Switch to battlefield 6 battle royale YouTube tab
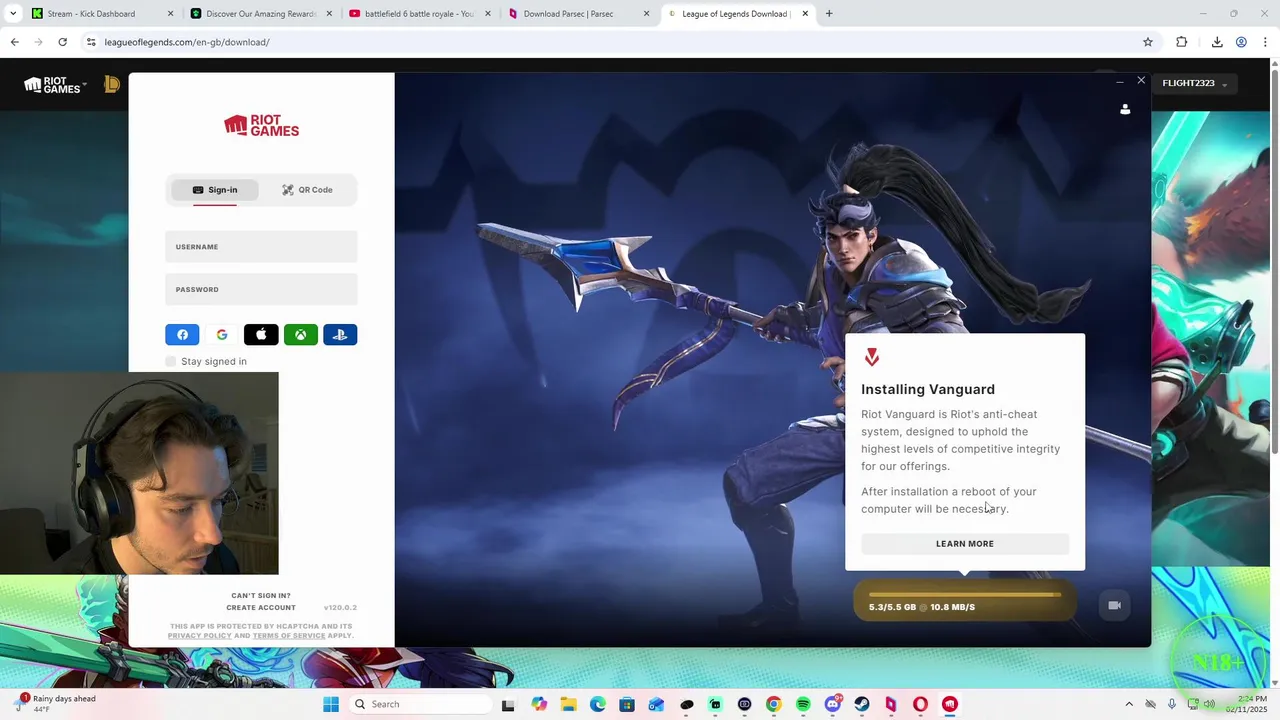This screenshot has width=1280, height=720. click(x=419, y=14)
